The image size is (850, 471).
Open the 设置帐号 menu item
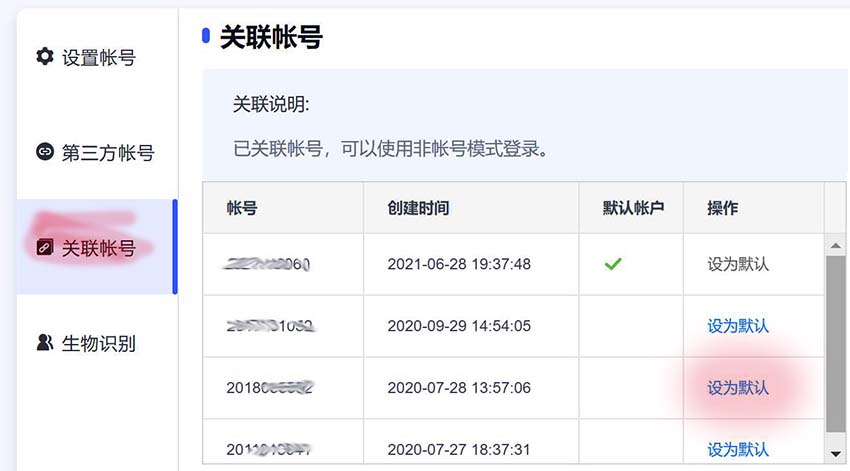coord(86,57)
